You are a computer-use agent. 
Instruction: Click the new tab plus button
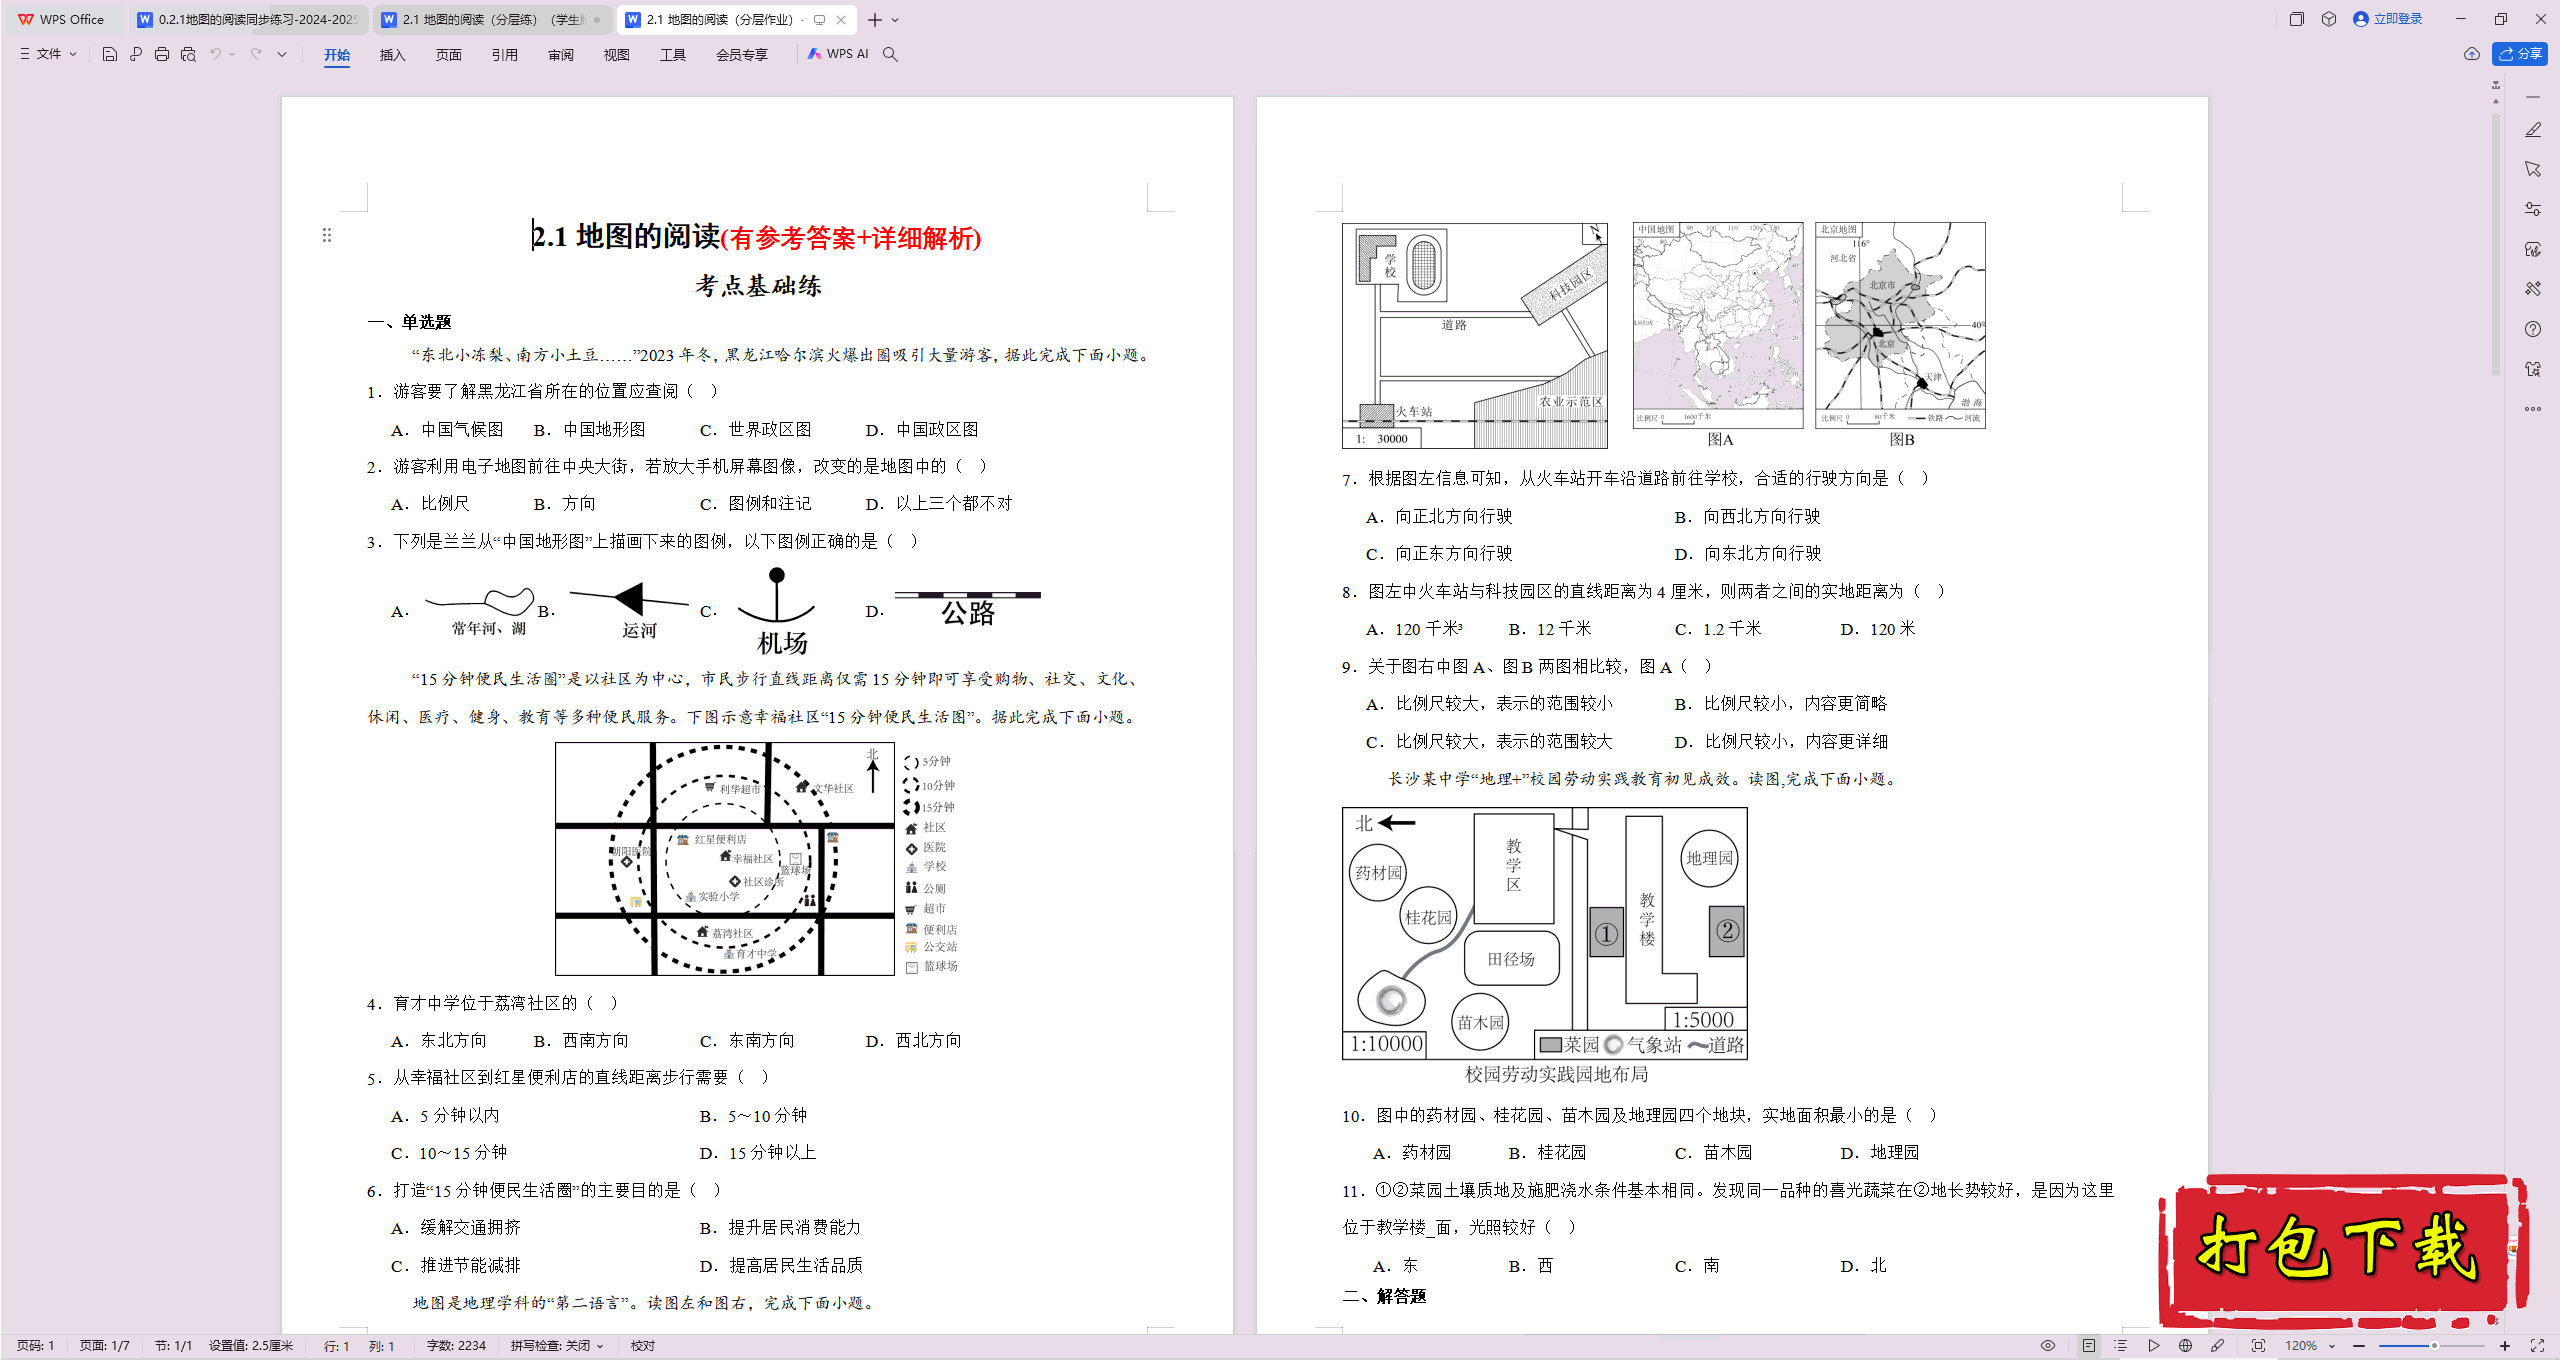coord(875,20)
